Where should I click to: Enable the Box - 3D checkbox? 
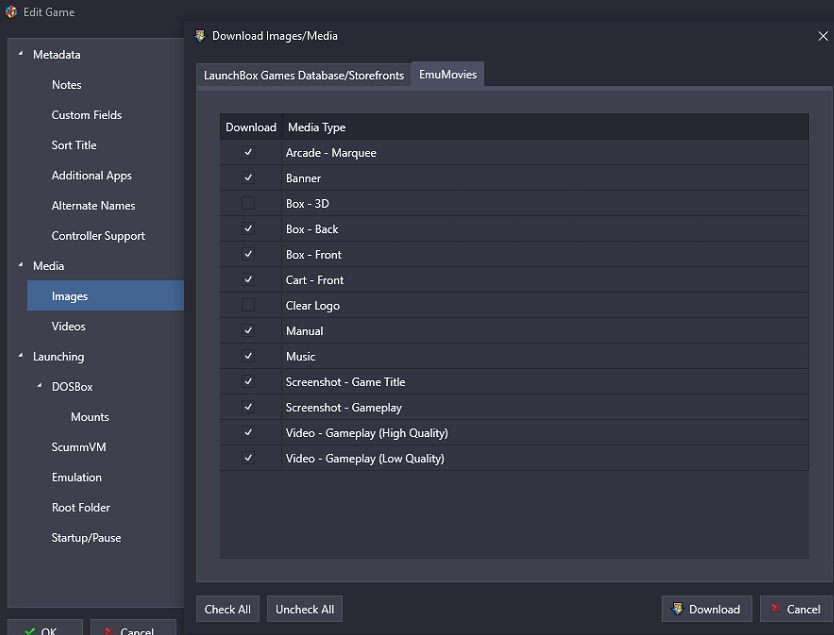(x=248, y=203)
